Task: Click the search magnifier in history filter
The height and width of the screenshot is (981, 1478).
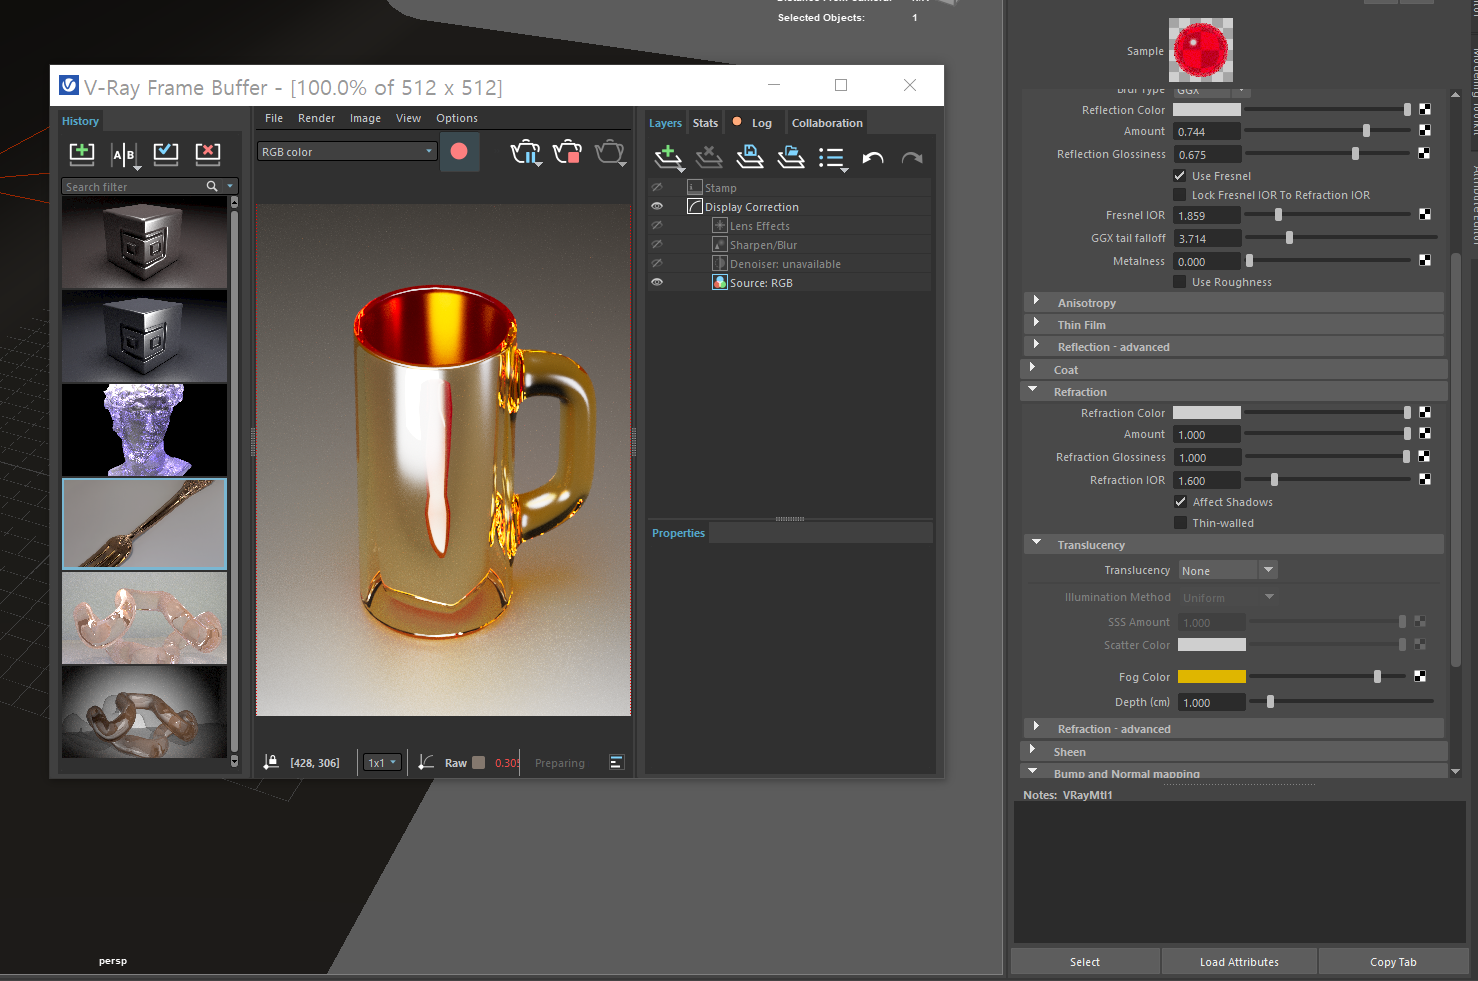Action: (212, 186)
